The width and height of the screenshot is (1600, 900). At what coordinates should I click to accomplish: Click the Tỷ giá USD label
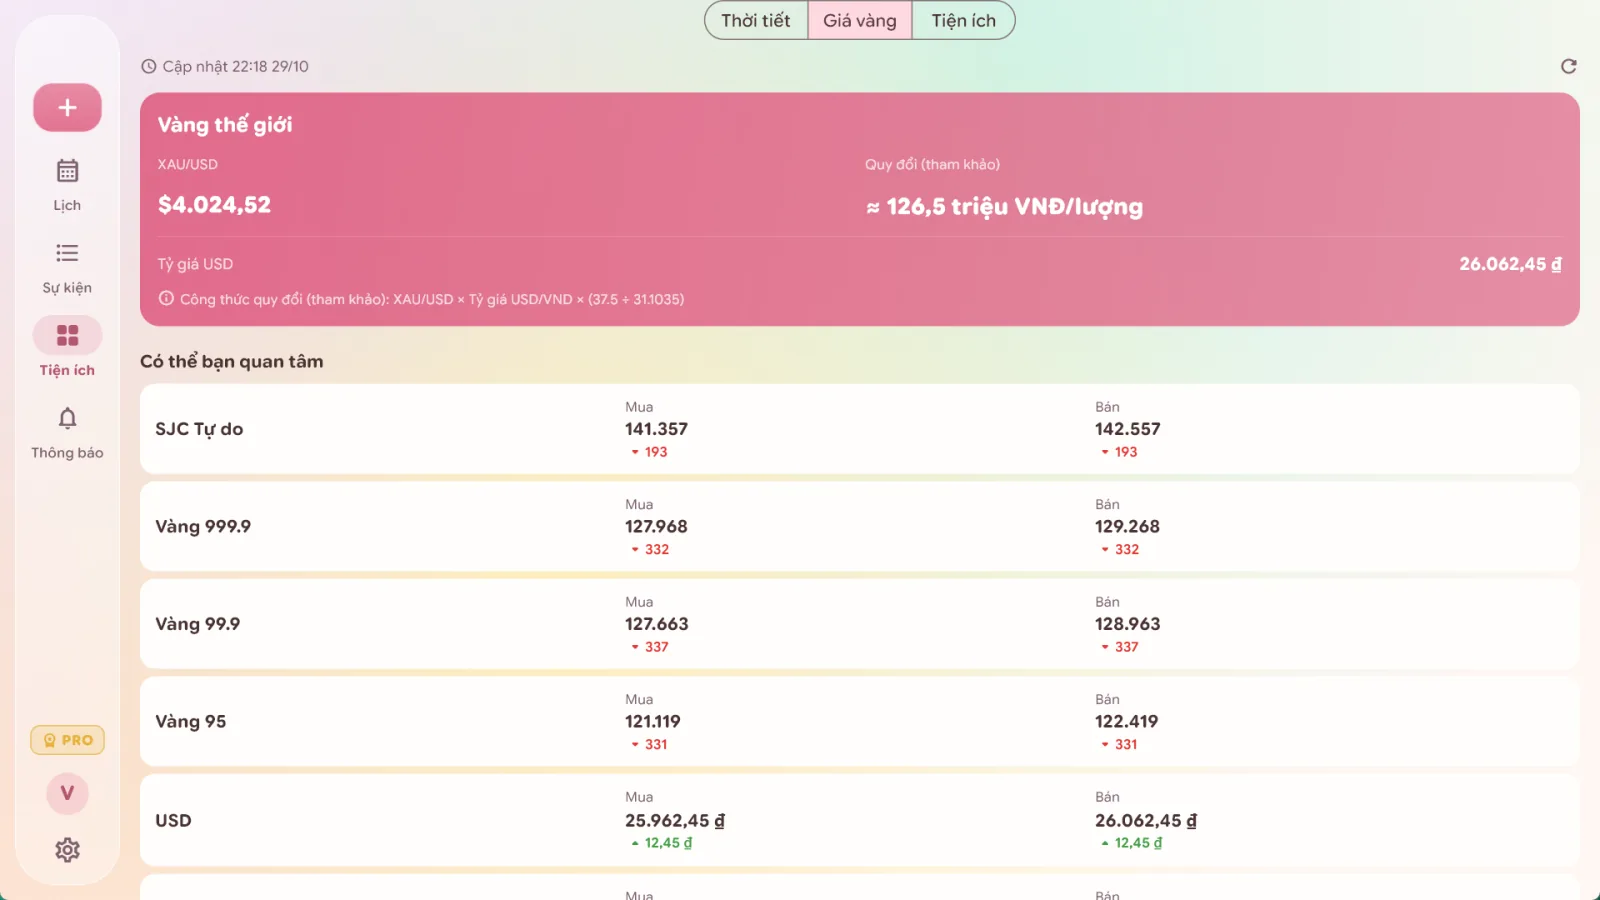coord(195,264)
